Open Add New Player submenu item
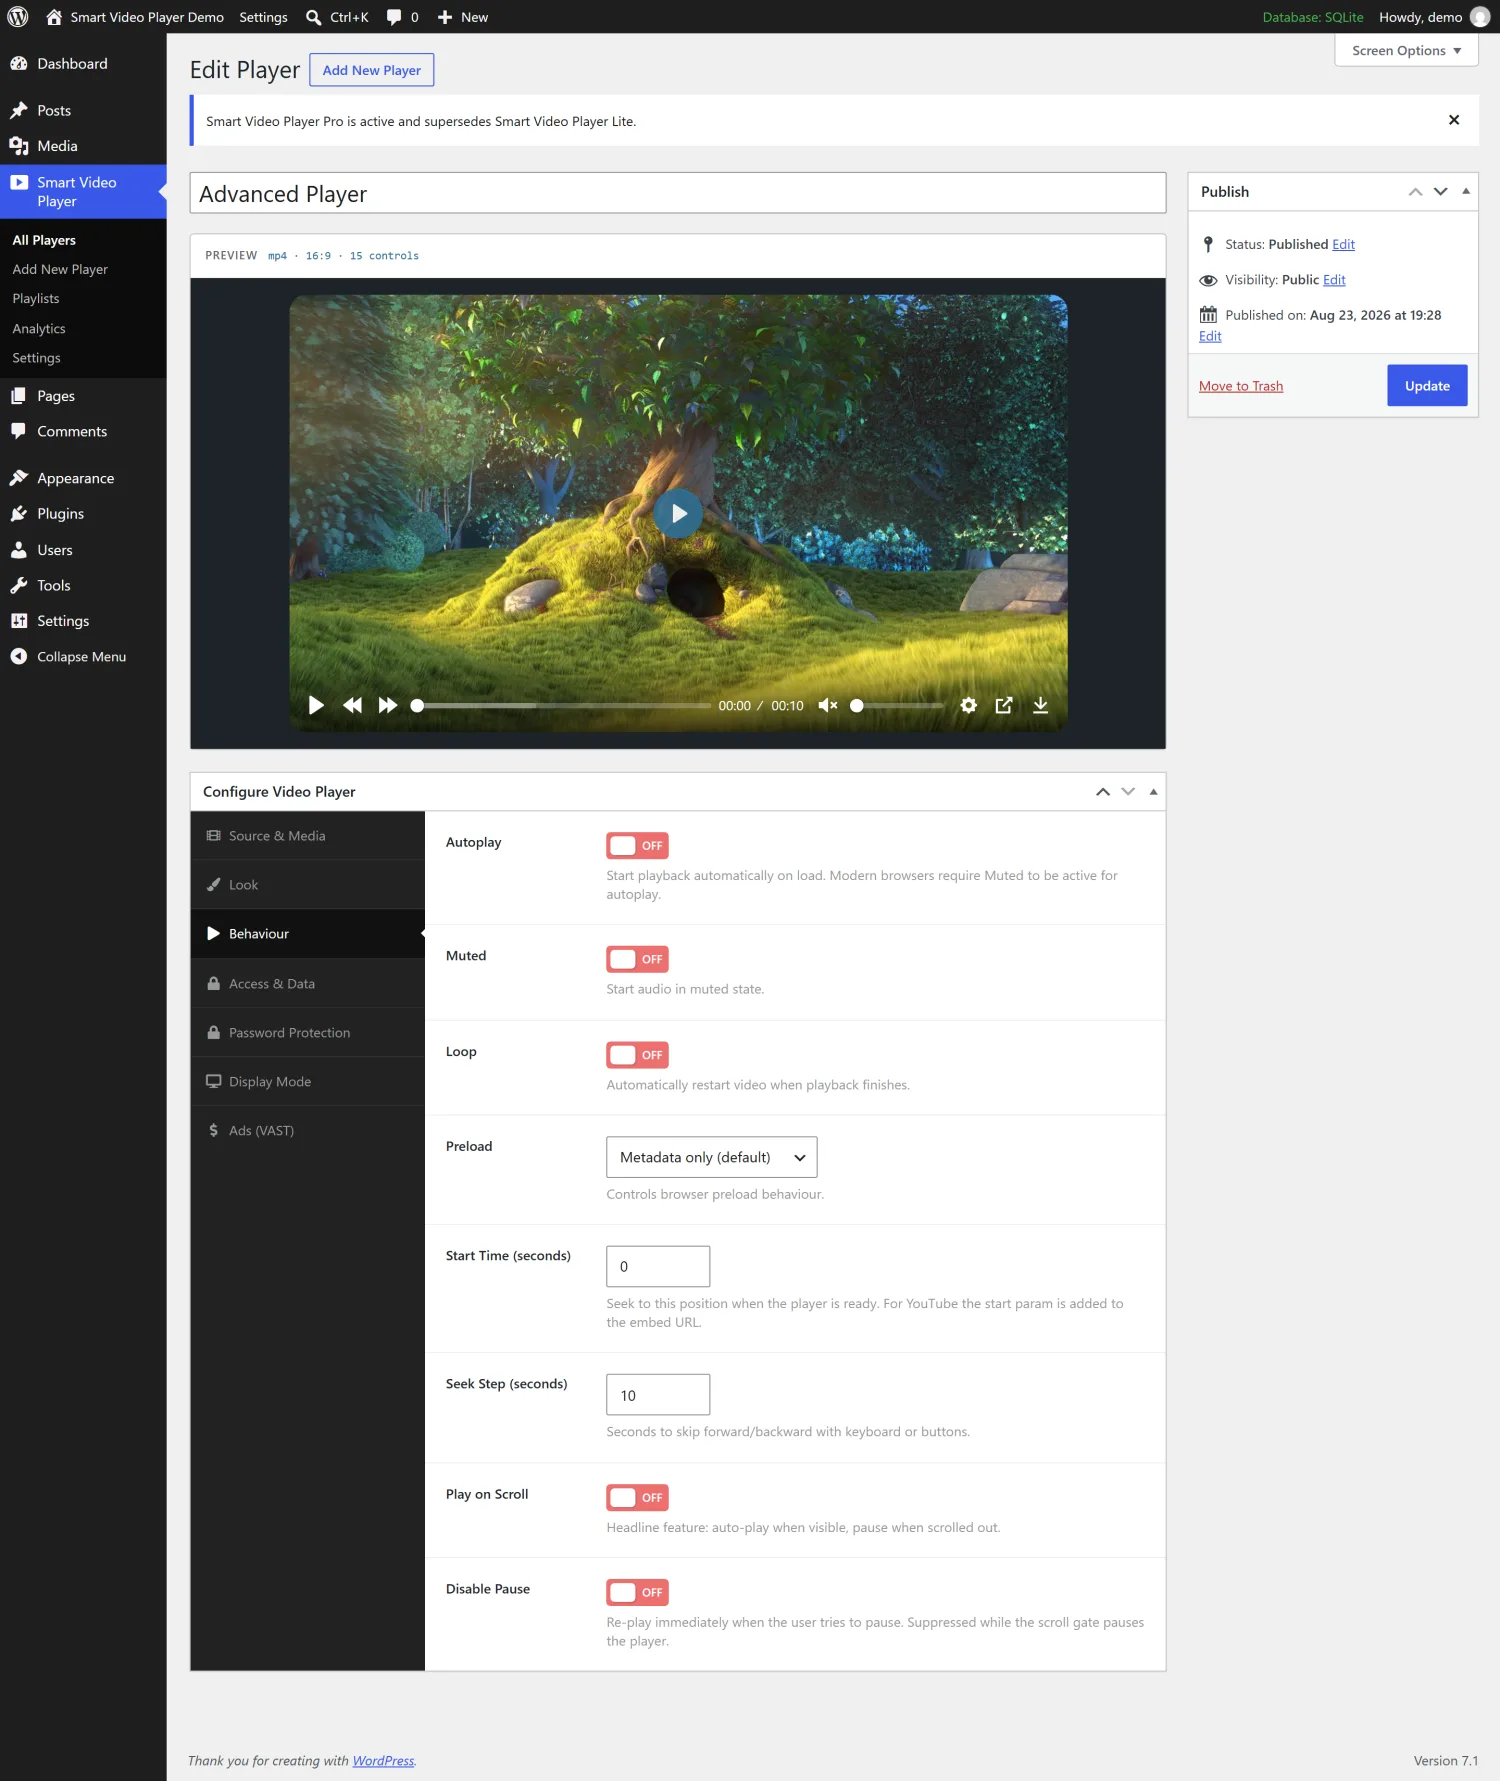 60,269
